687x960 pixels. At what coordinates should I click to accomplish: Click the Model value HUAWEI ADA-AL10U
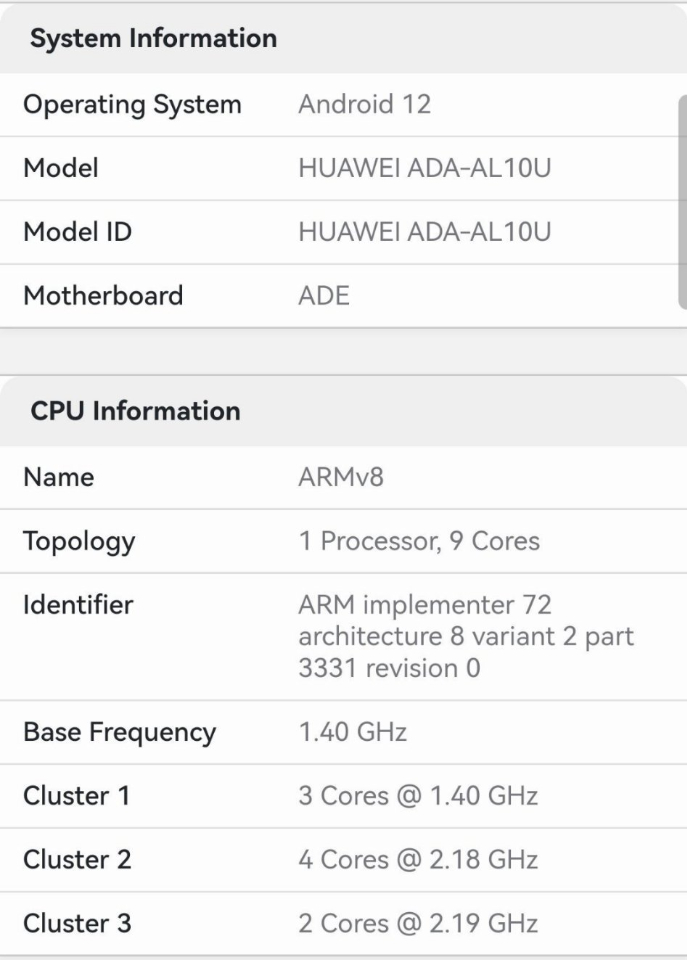424,168
